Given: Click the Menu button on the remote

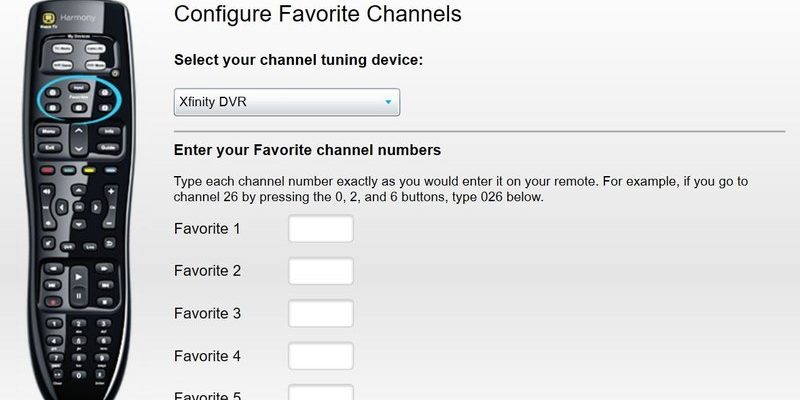Looking at the screenshot, I should 48,132.
